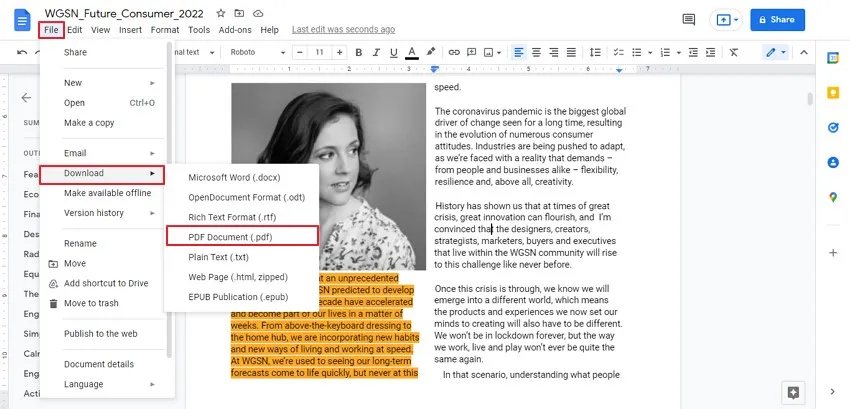Expand the numbered list options arrow
Screen dimensions: 850x409
[x=679, y=53]
